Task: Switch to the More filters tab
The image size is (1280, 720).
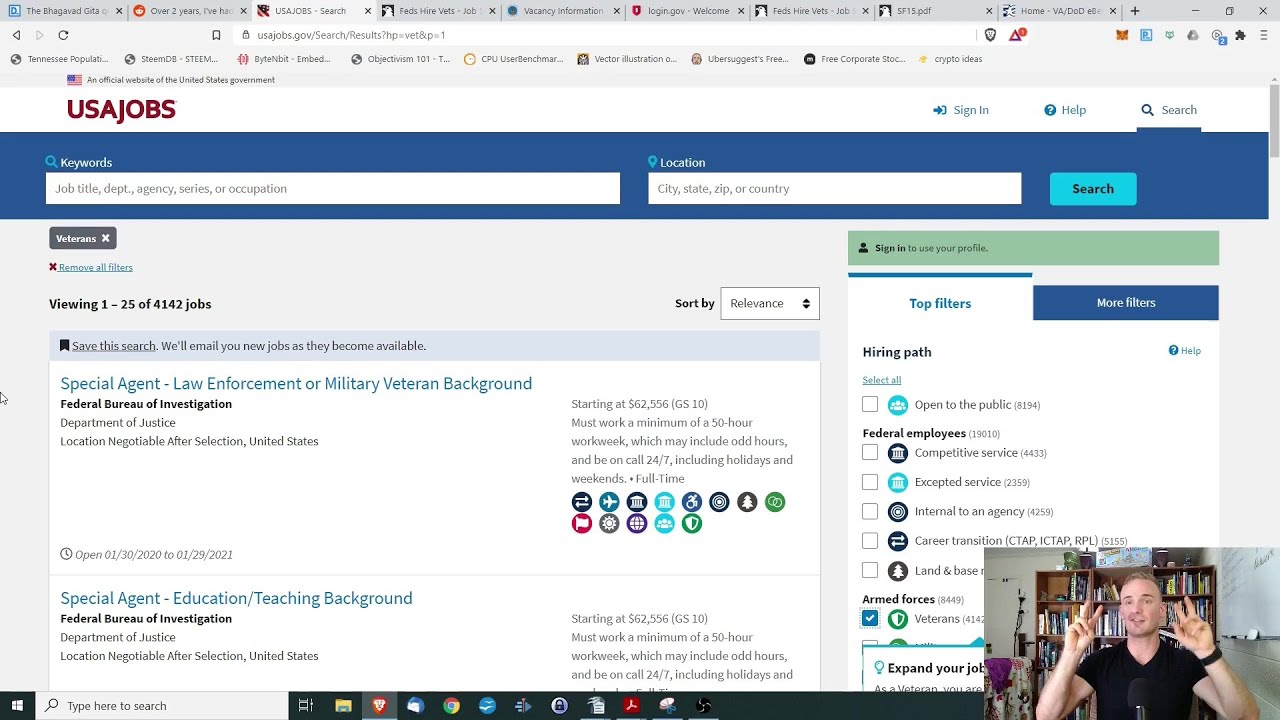Action: (x=1126, y=303)
